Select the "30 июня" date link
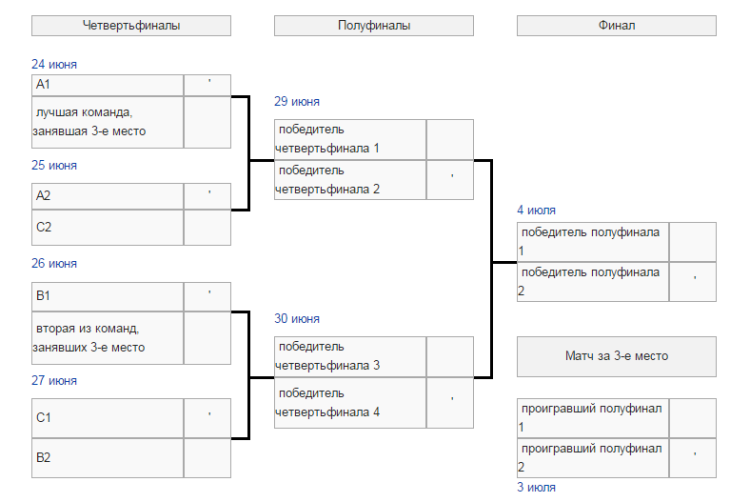 tap(297, 318)
